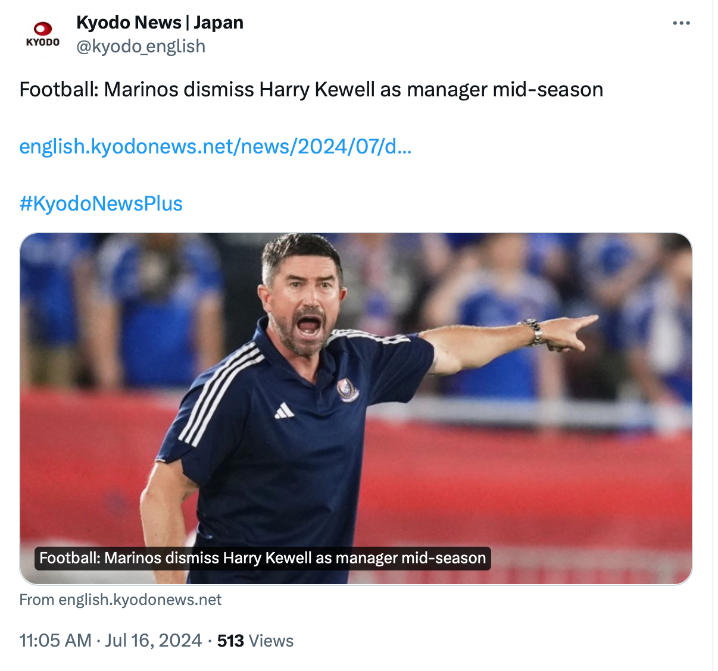The image size is (718, 671).
Task: Open the three-dot more options menu
Action: [681, 23]
